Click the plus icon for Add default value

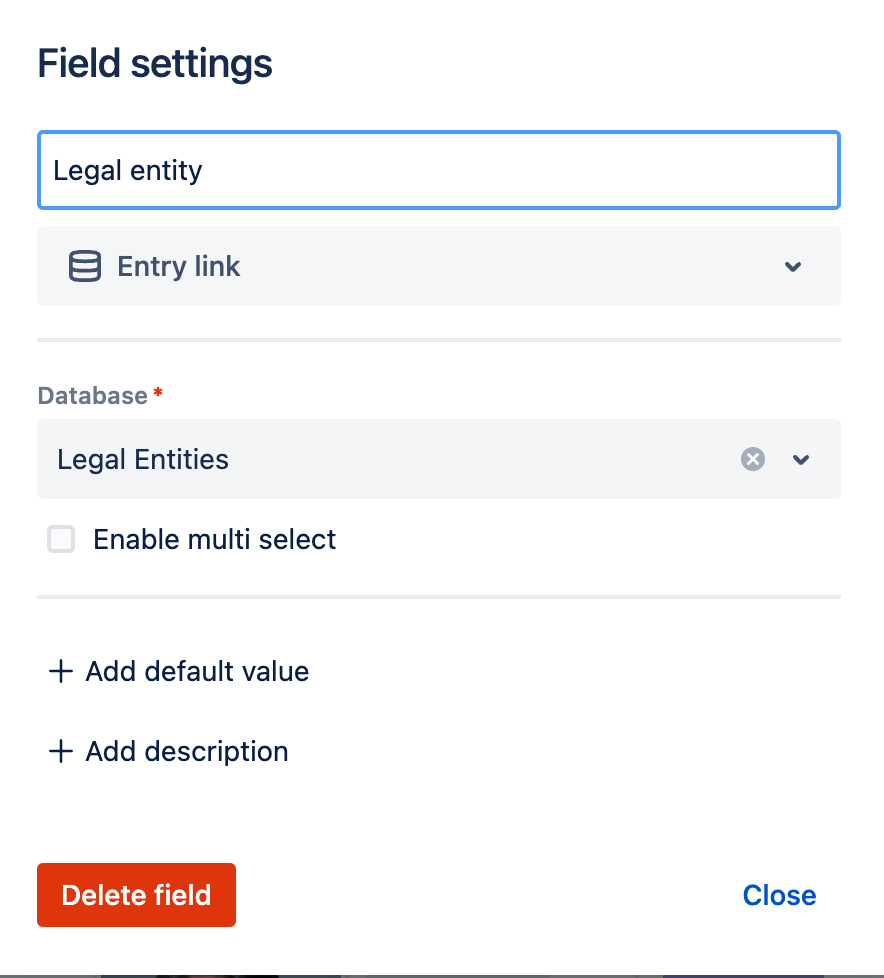(61, 671)
